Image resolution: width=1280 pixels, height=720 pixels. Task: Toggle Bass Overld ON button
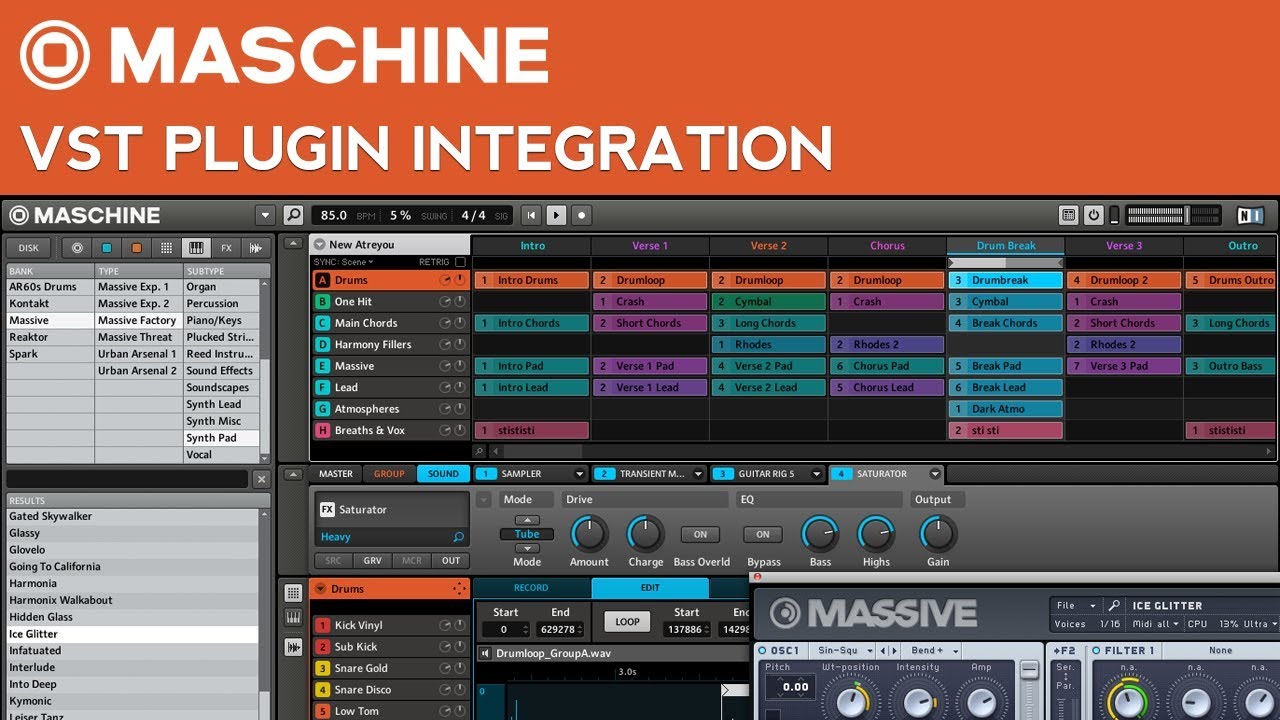[700, 534]
